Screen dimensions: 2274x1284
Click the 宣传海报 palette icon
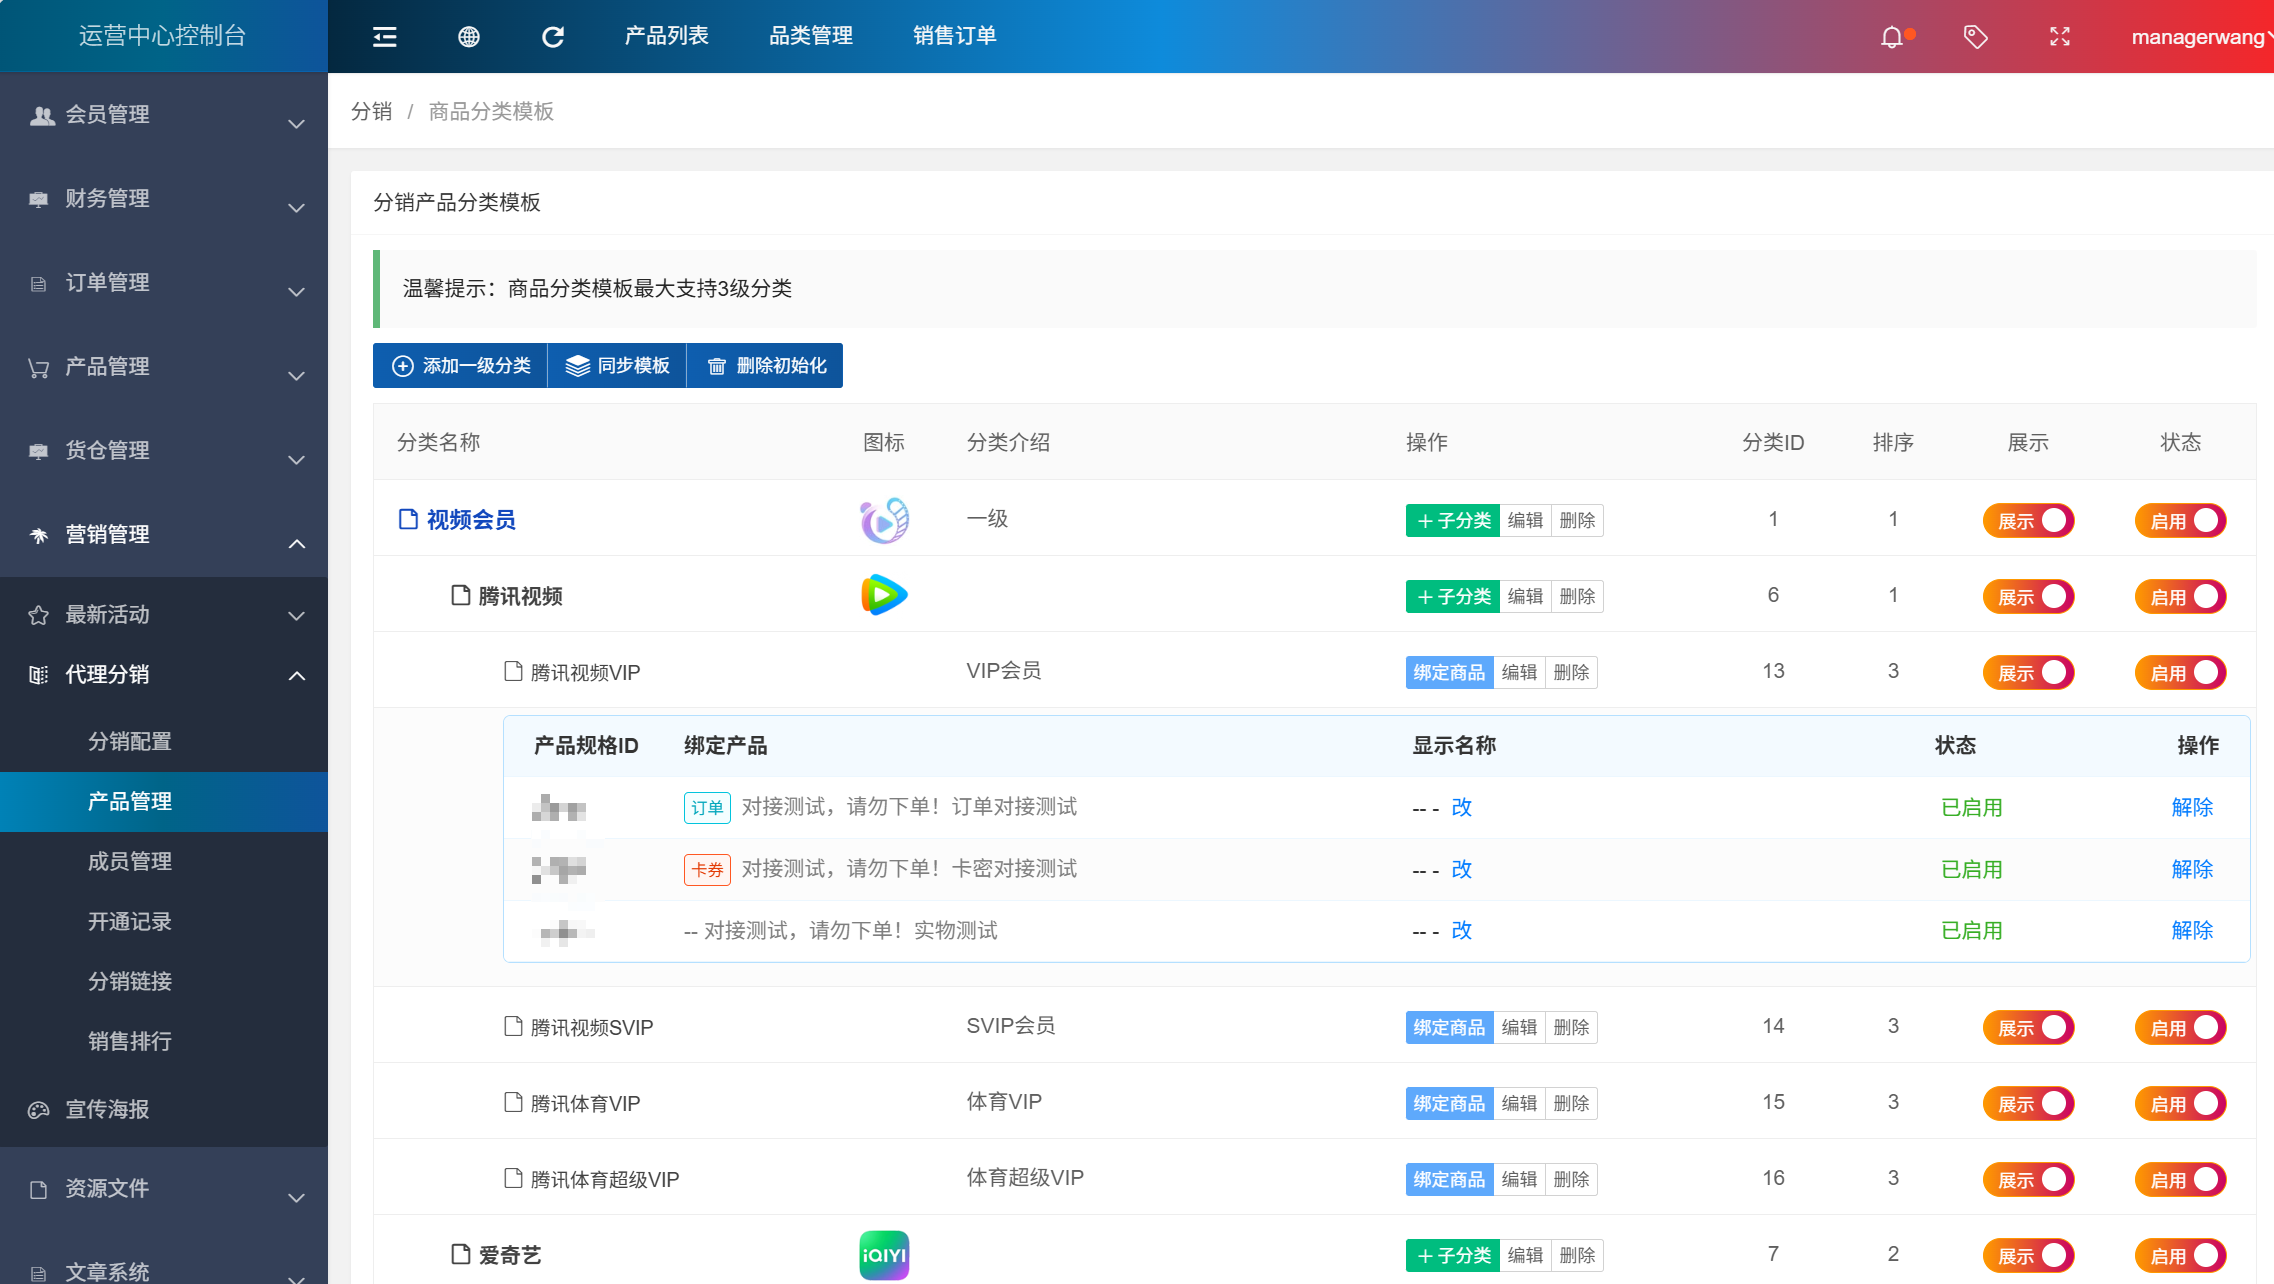click(39, 1110)
